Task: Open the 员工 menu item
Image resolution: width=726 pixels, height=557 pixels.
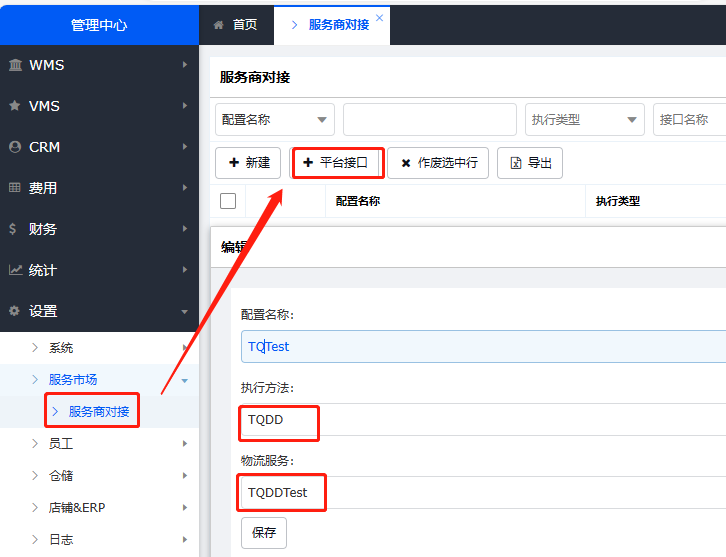Action: point(100,444)
